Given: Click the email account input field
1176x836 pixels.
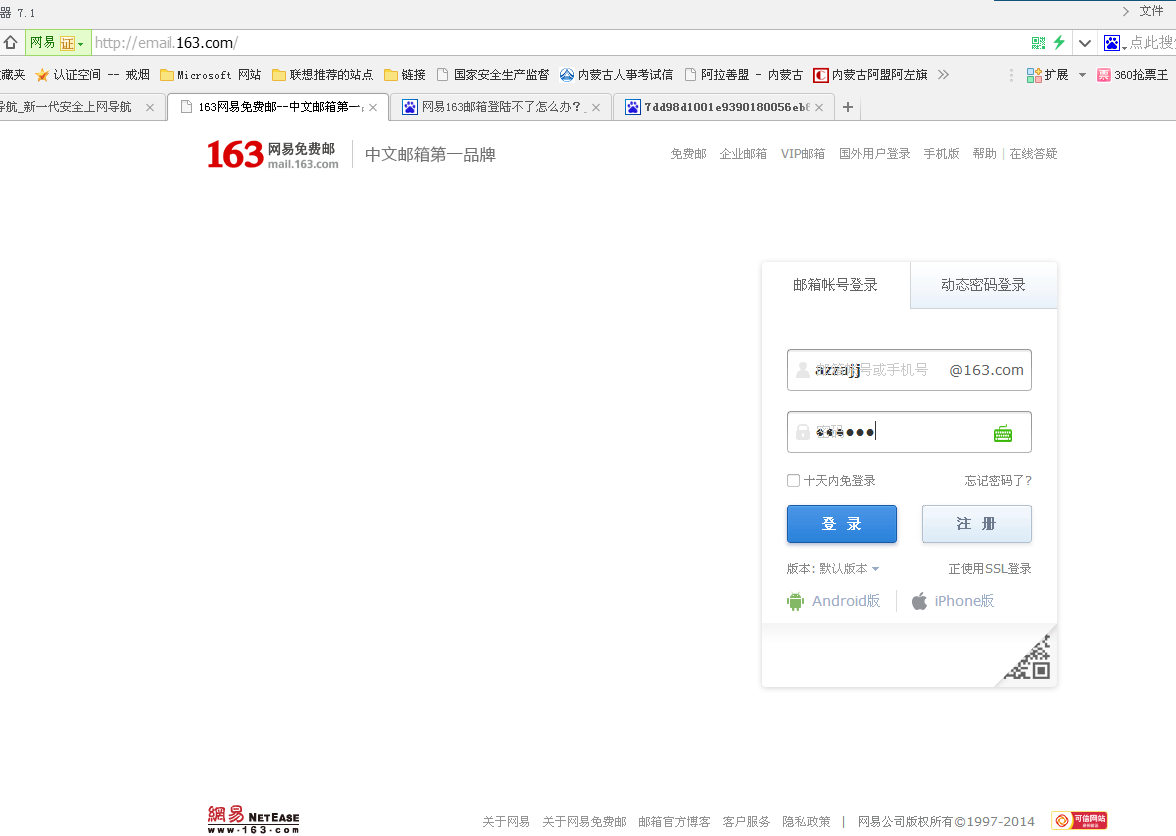Looking at the screenshot, I should coord(909,370).
